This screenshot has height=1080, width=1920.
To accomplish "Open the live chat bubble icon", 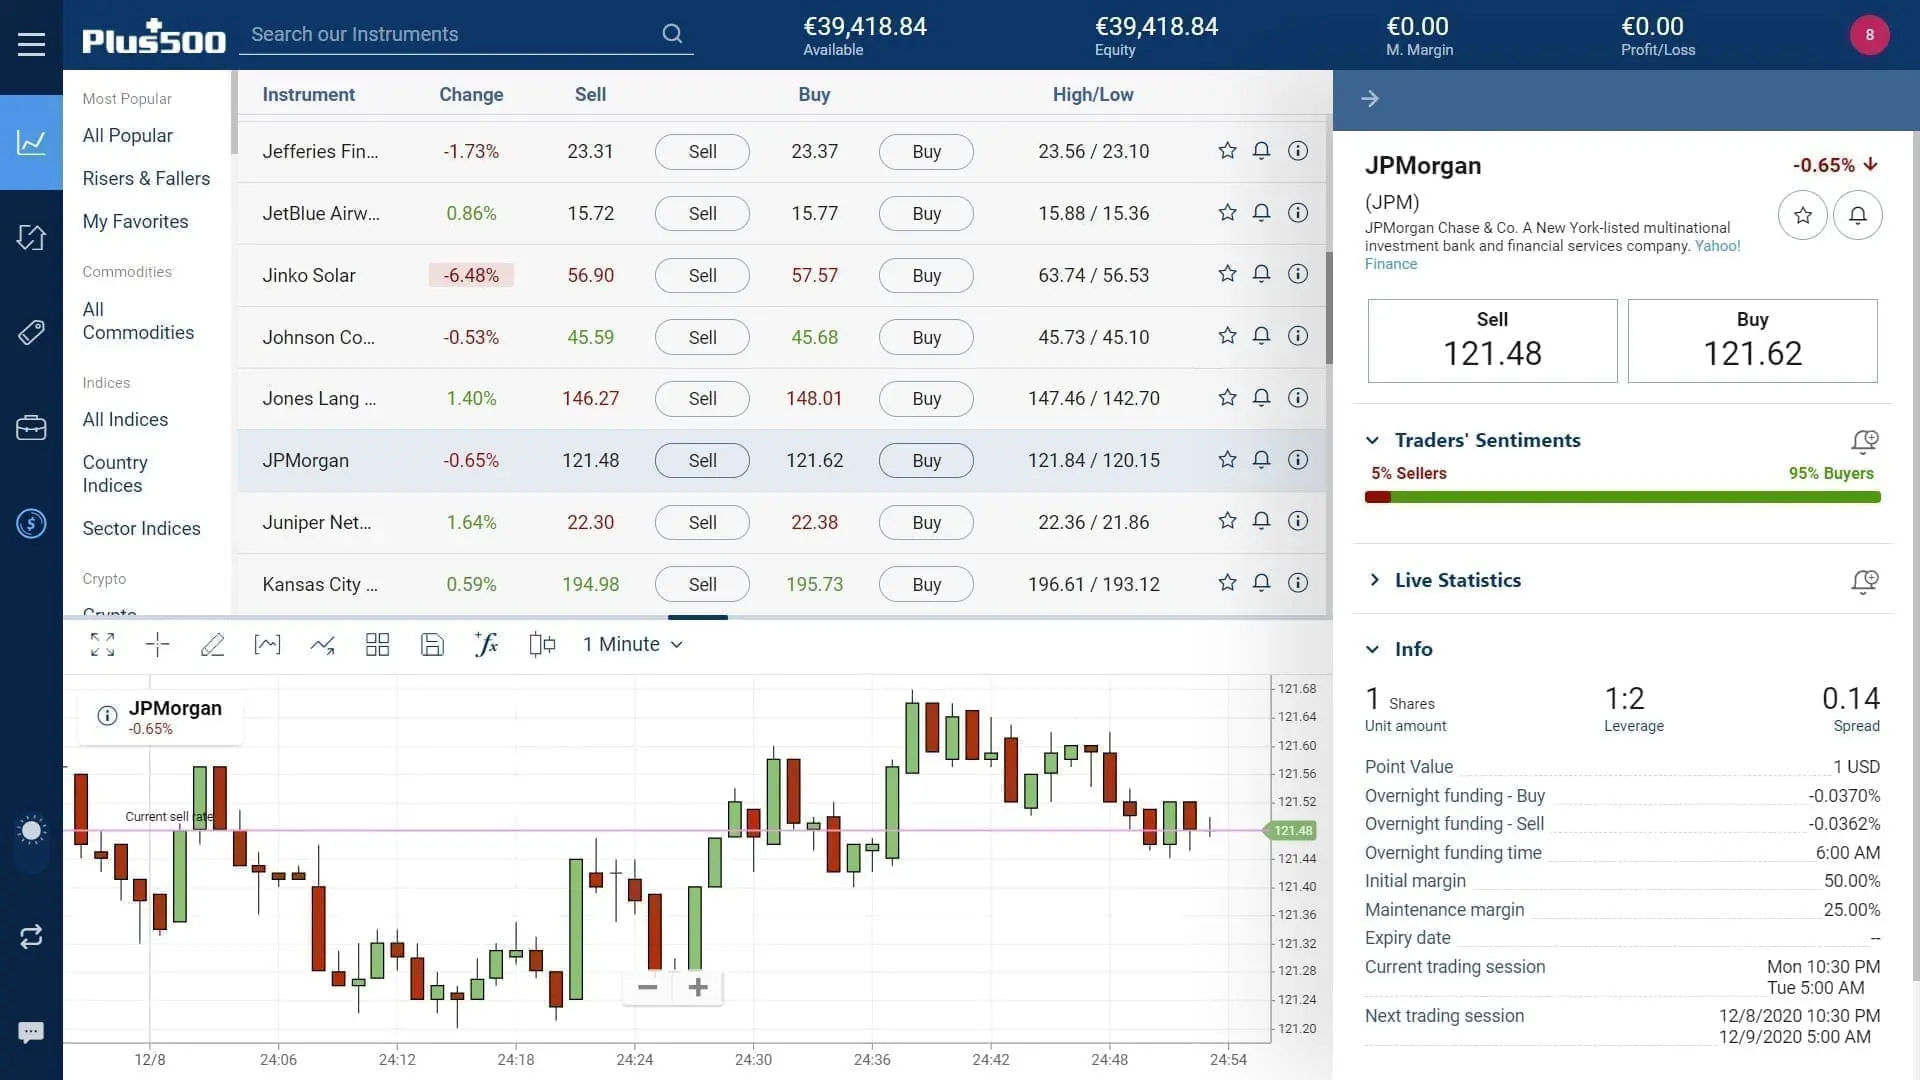I will 31,1032.
